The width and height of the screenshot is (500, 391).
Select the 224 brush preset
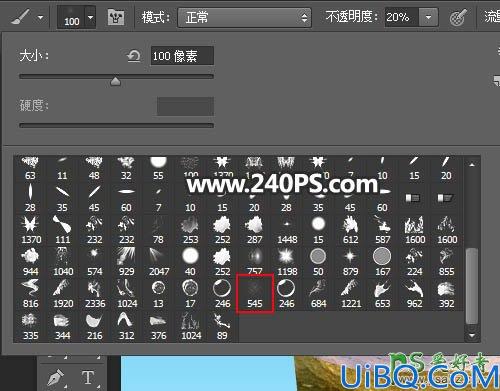(414, 262)
